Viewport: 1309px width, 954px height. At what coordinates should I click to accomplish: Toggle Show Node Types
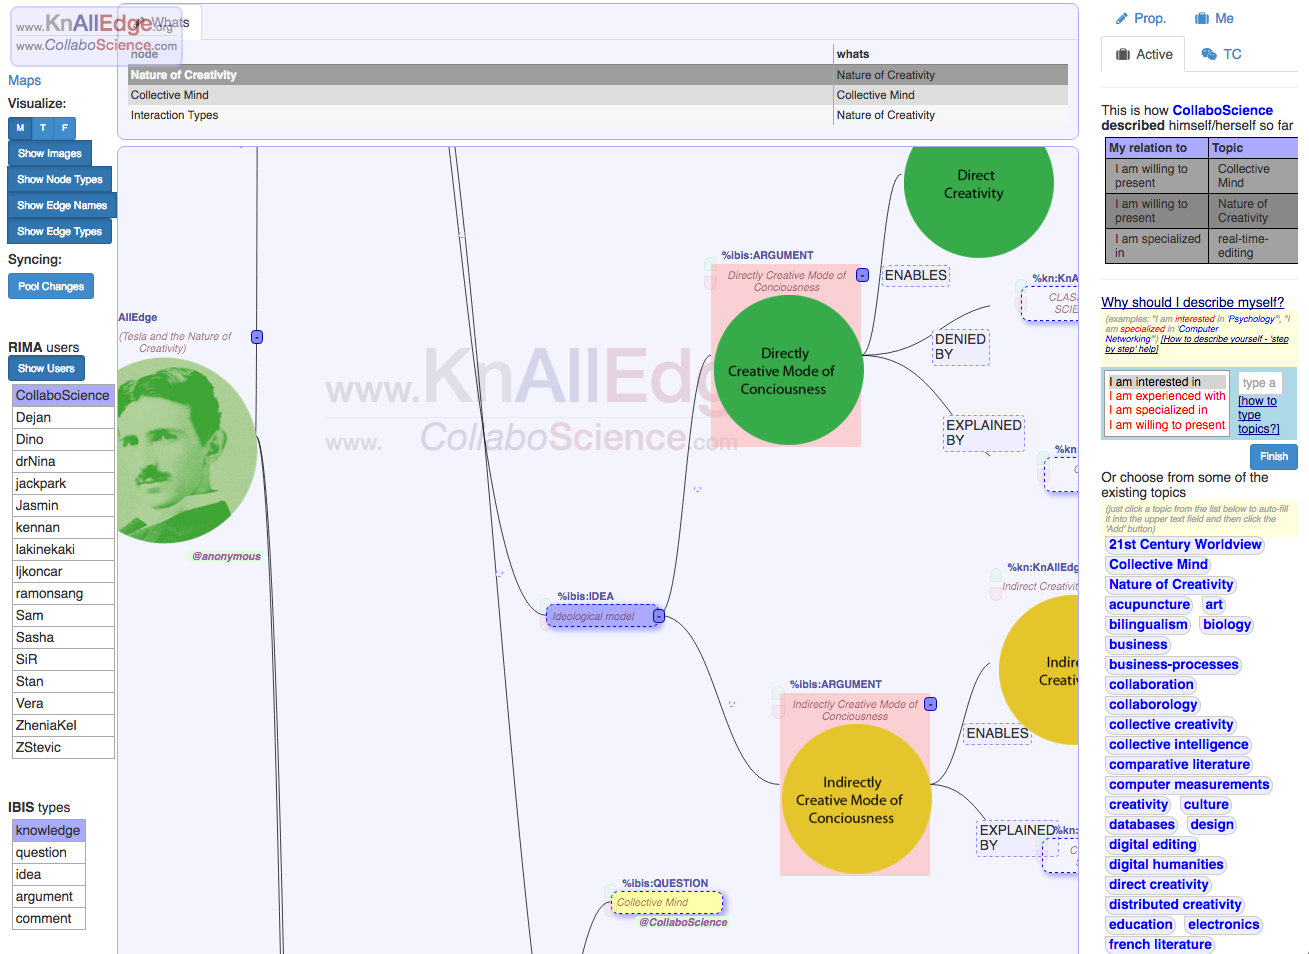click(60, 179)
